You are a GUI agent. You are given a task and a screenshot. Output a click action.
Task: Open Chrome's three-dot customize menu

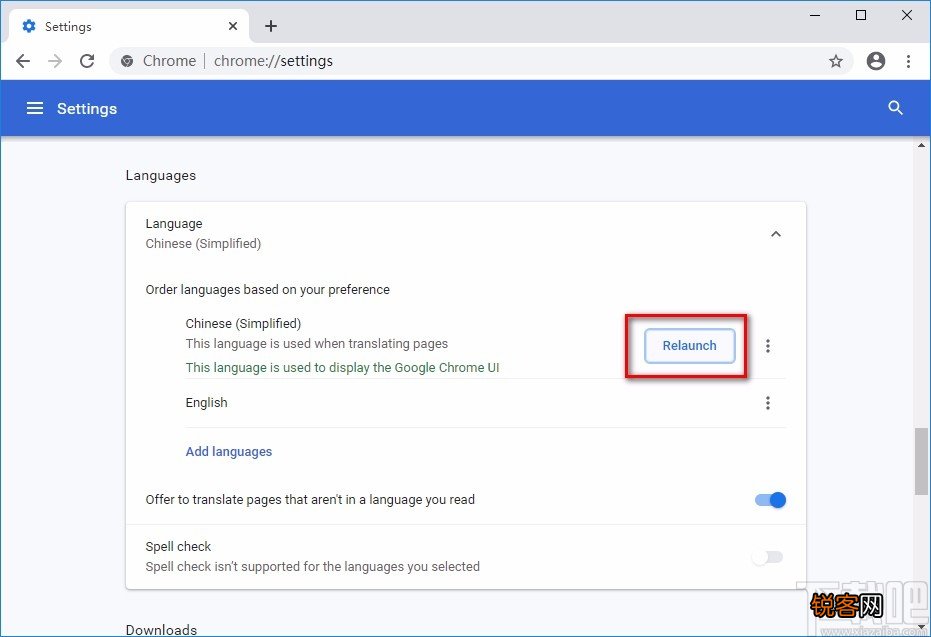908,61
